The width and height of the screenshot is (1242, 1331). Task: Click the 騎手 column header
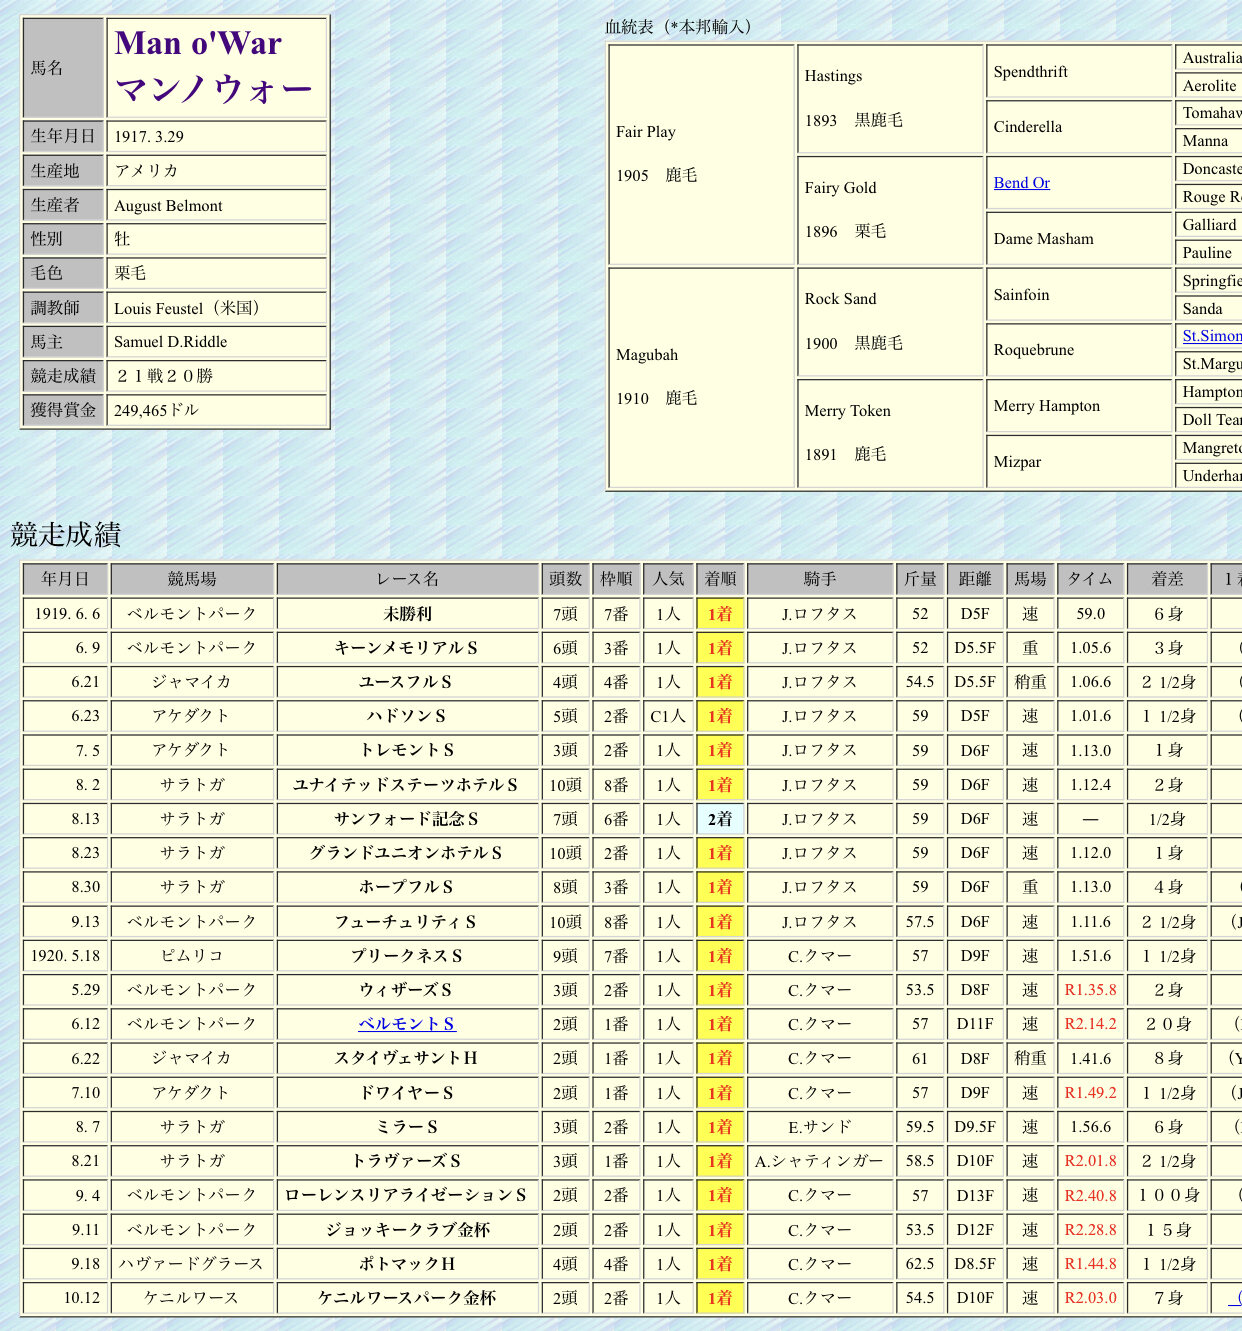point(820,579)
